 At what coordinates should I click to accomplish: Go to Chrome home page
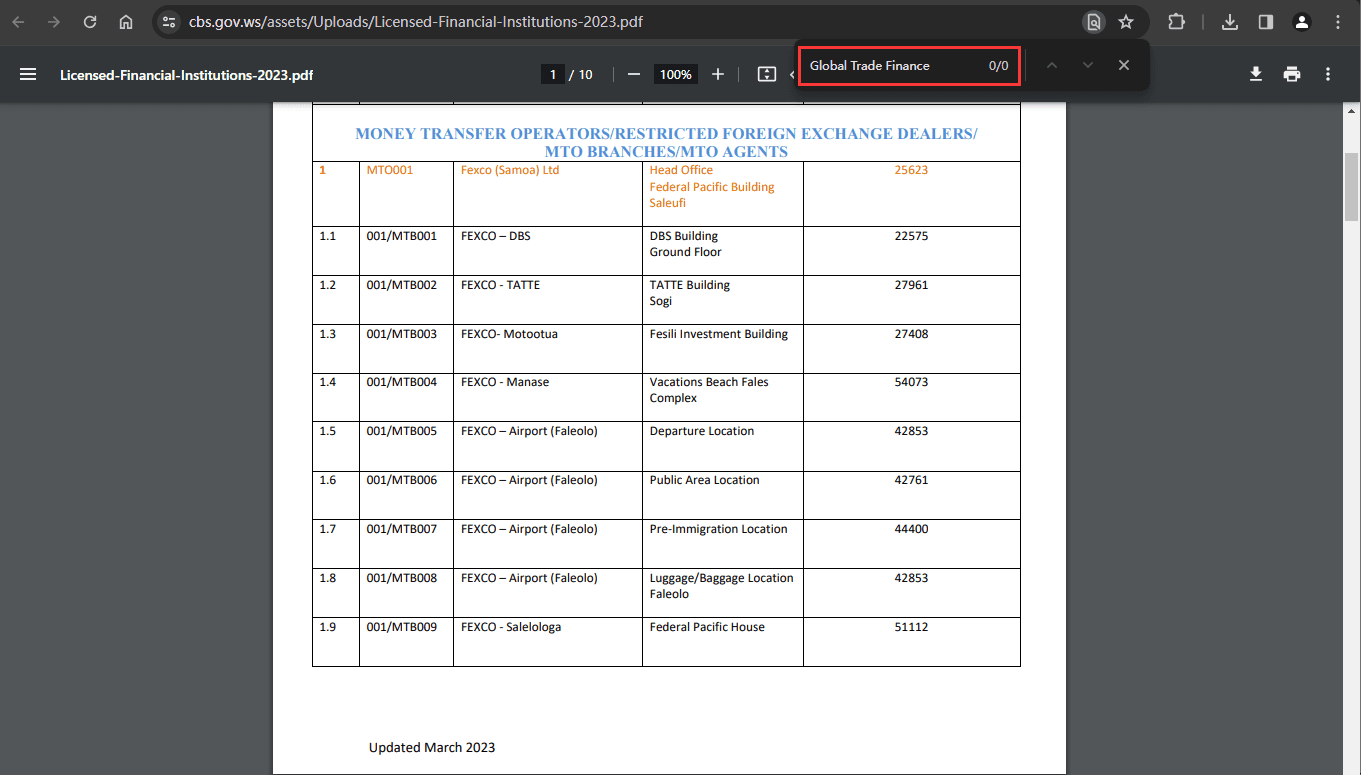[x=126, y=22]
